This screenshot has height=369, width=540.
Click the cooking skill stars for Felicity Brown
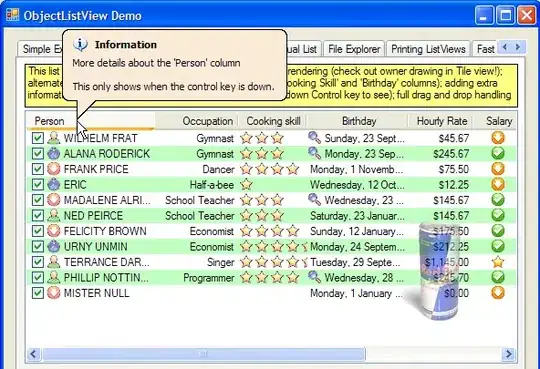click(x=269, y=231)
